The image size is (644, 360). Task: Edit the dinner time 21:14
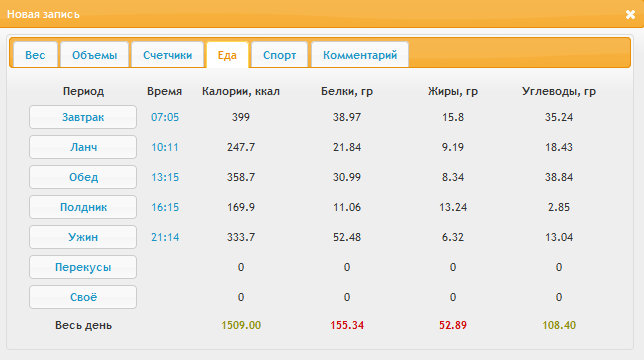(165, 237)
